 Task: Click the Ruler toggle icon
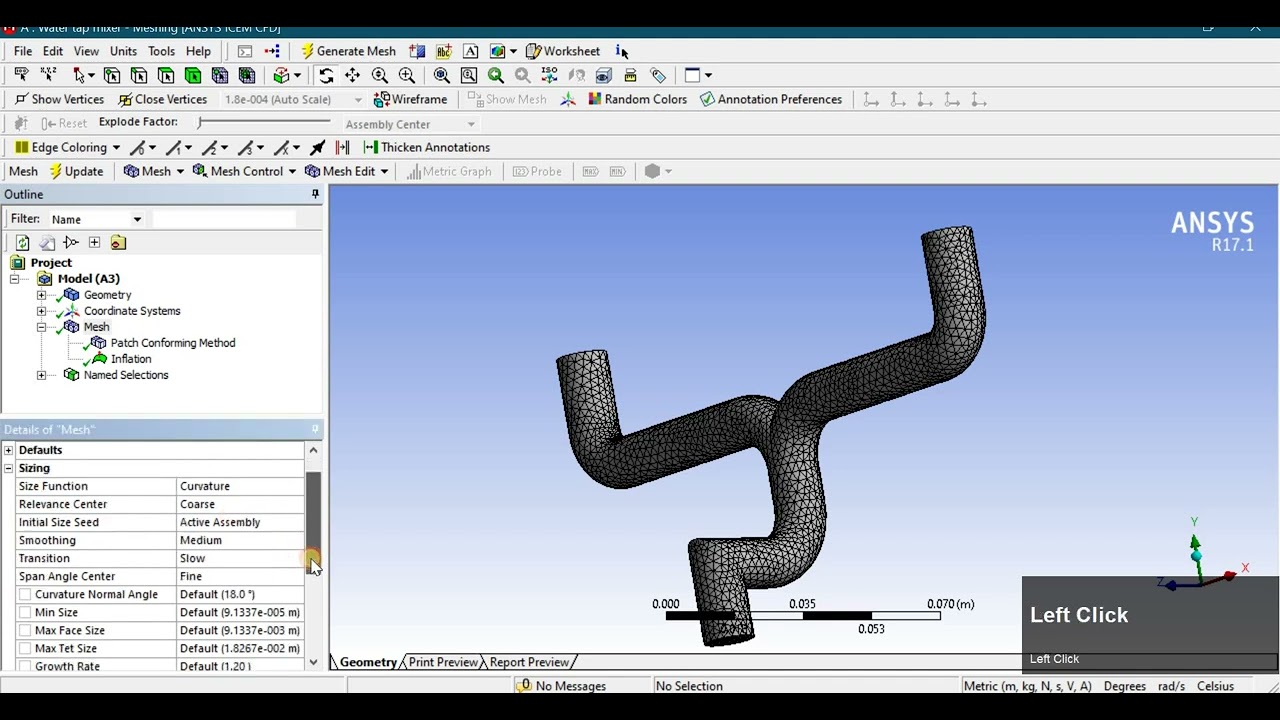pos(630,75)
